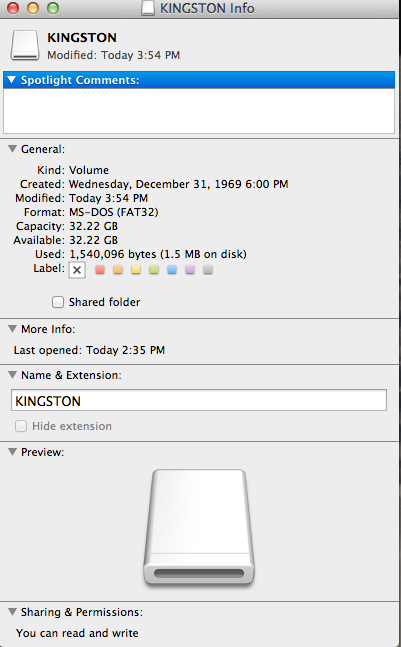Image resolution: width=401 pixels, height=647 pixels.
Task: Click the bold KINGSTON header name
Action: click(82, 38)
